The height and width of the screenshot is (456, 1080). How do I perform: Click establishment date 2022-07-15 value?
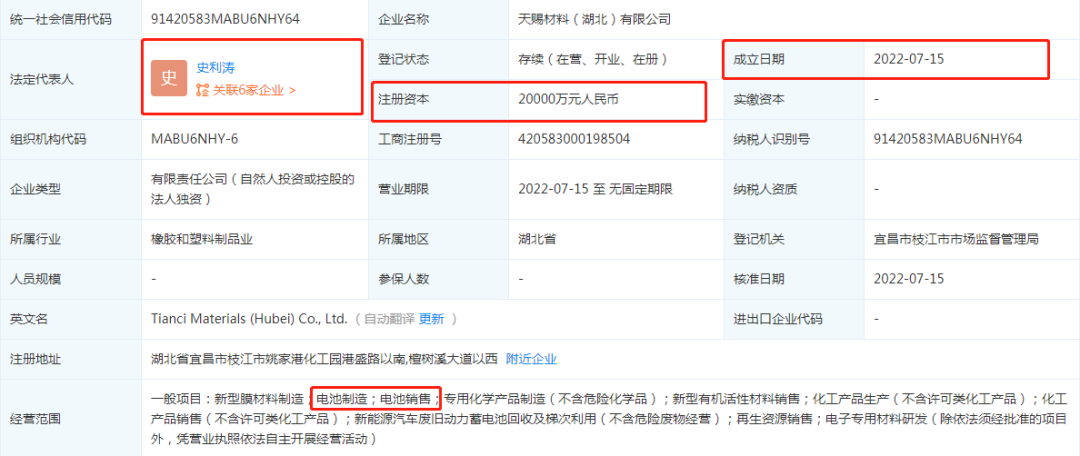908,59
